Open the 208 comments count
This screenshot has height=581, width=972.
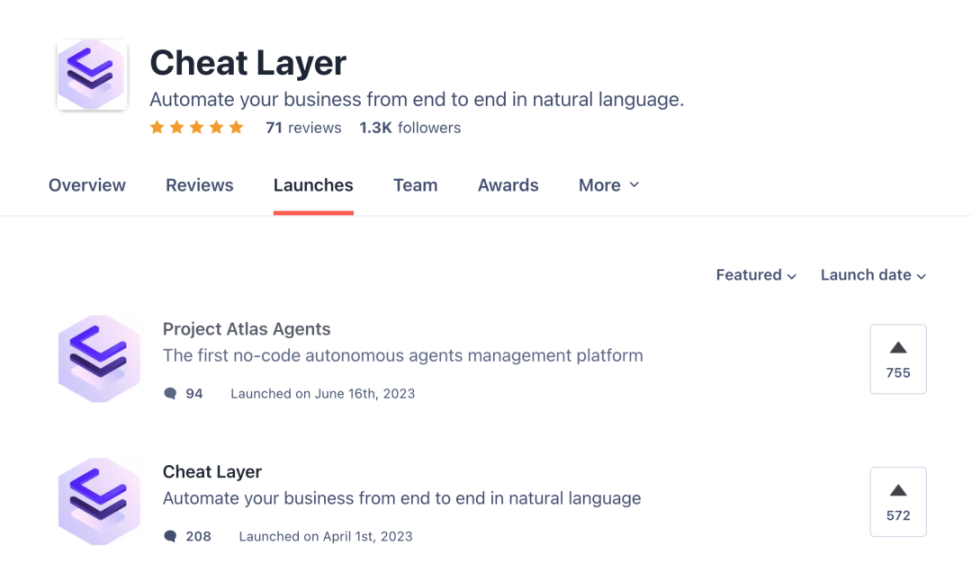(x=198, y=536)
